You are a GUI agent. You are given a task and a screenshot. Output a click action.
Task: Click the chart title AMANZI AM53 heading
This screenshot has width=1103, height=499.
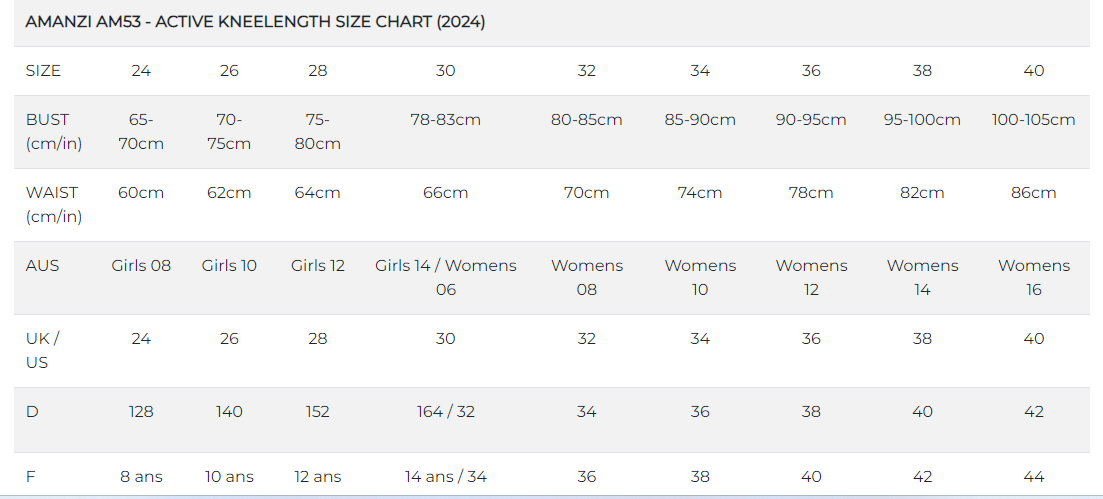(x=255, y=22)
